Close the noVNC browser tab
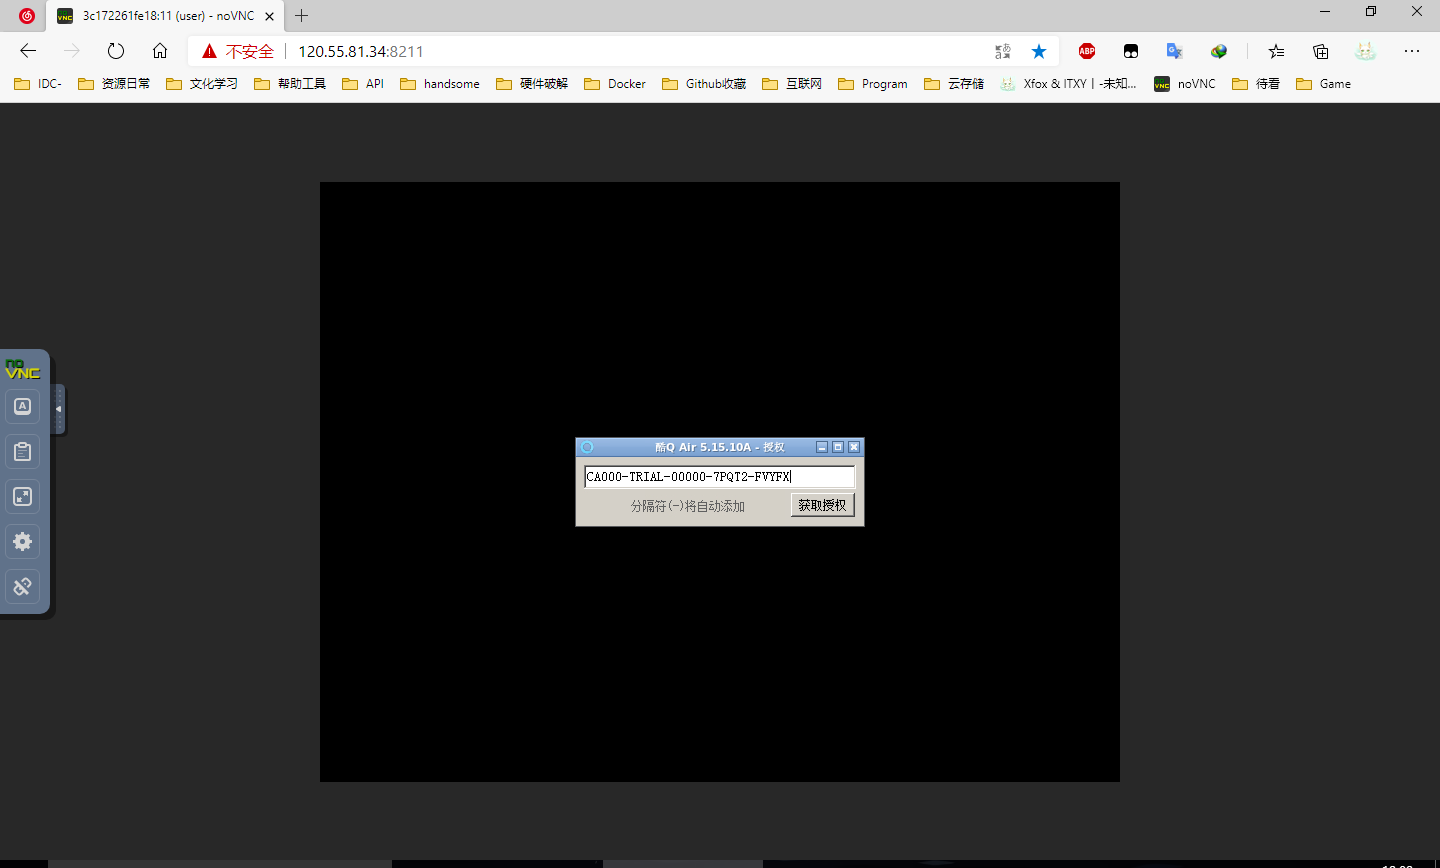The image size is (1440, 868). tap(269, 16)
